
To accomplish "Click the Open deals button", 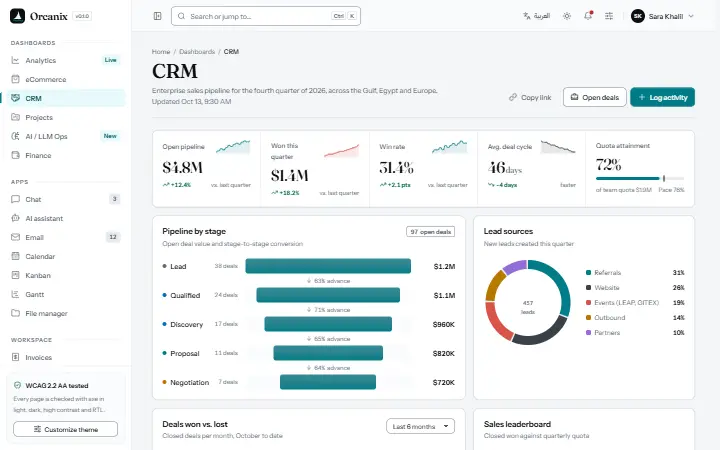I will pyautogui.click(x=595, y=97).
